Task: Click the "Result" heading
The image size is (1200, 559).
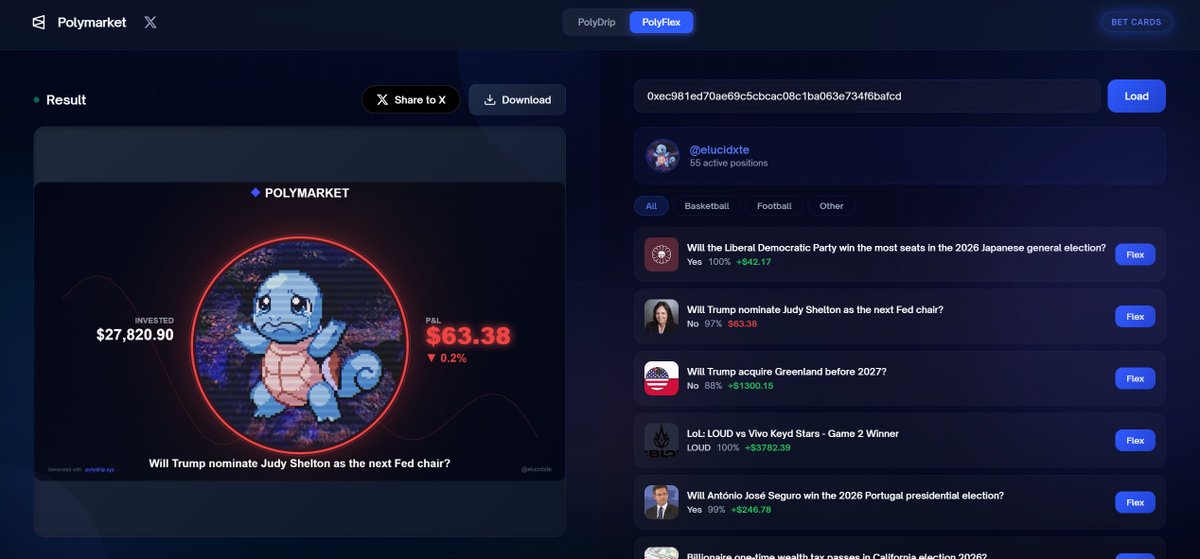Action: [x=66, y=100]
